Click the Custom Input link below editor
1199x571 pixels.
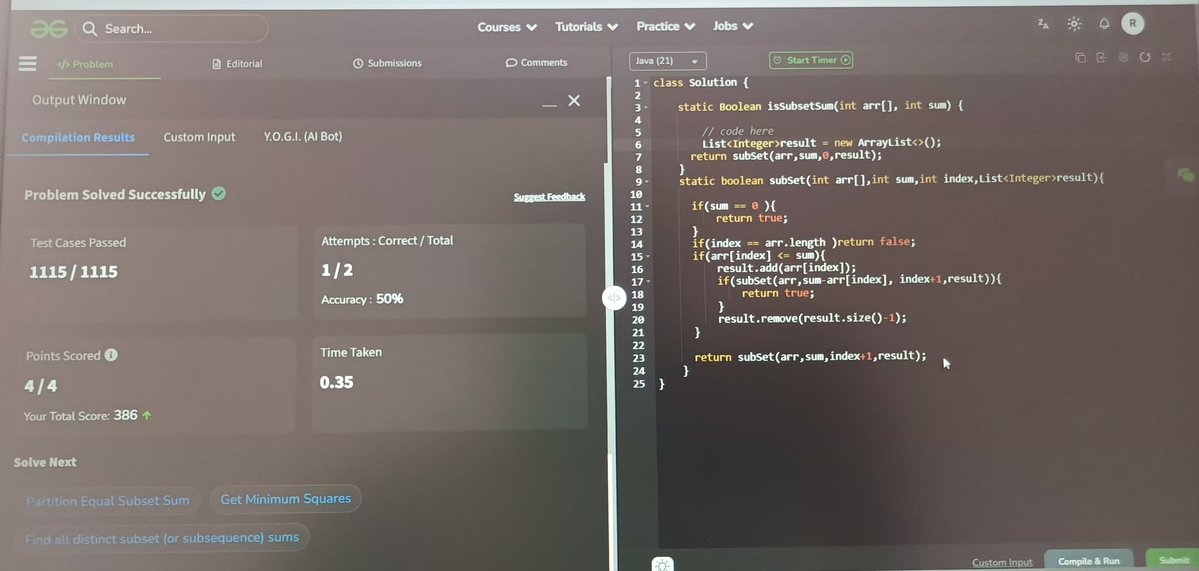pos(1002,562)
